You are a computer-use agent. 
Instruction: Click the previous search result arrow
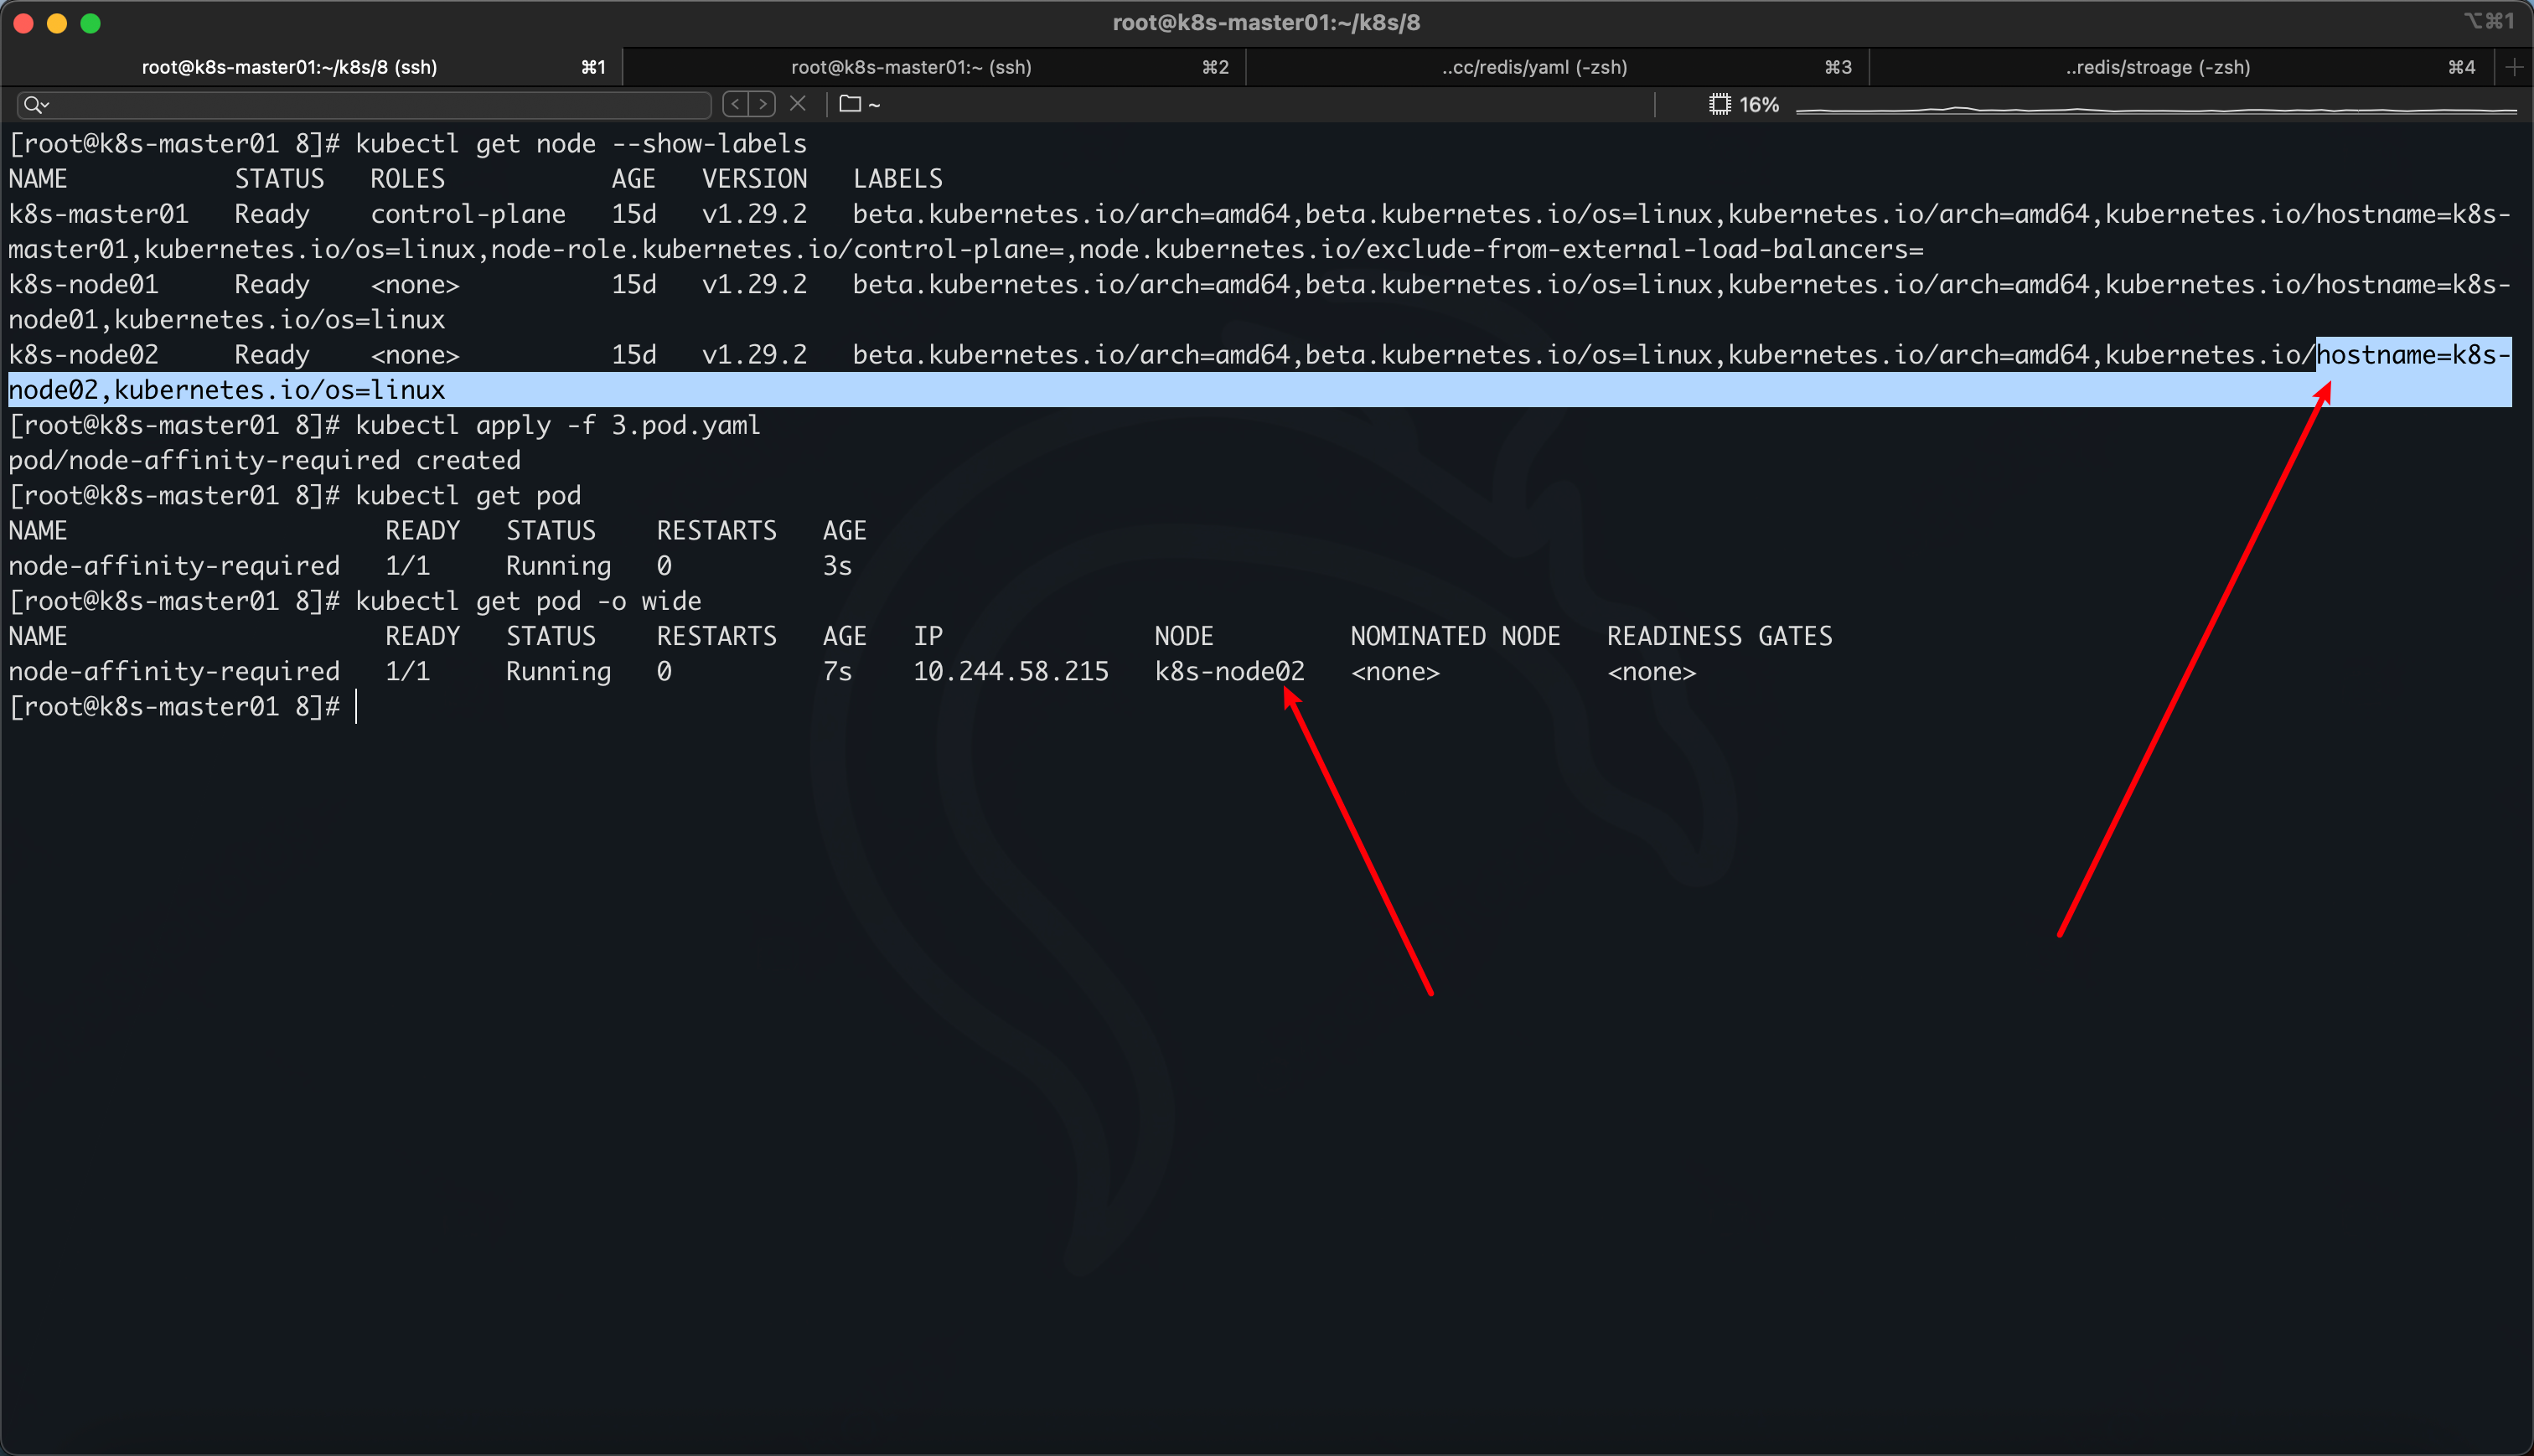point(736,104)
